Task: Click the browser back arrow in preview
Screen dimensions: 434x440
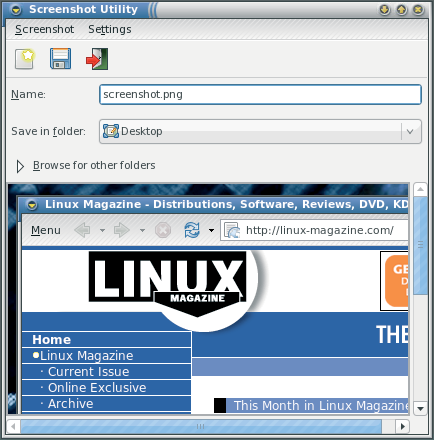Action: [82, 230]
